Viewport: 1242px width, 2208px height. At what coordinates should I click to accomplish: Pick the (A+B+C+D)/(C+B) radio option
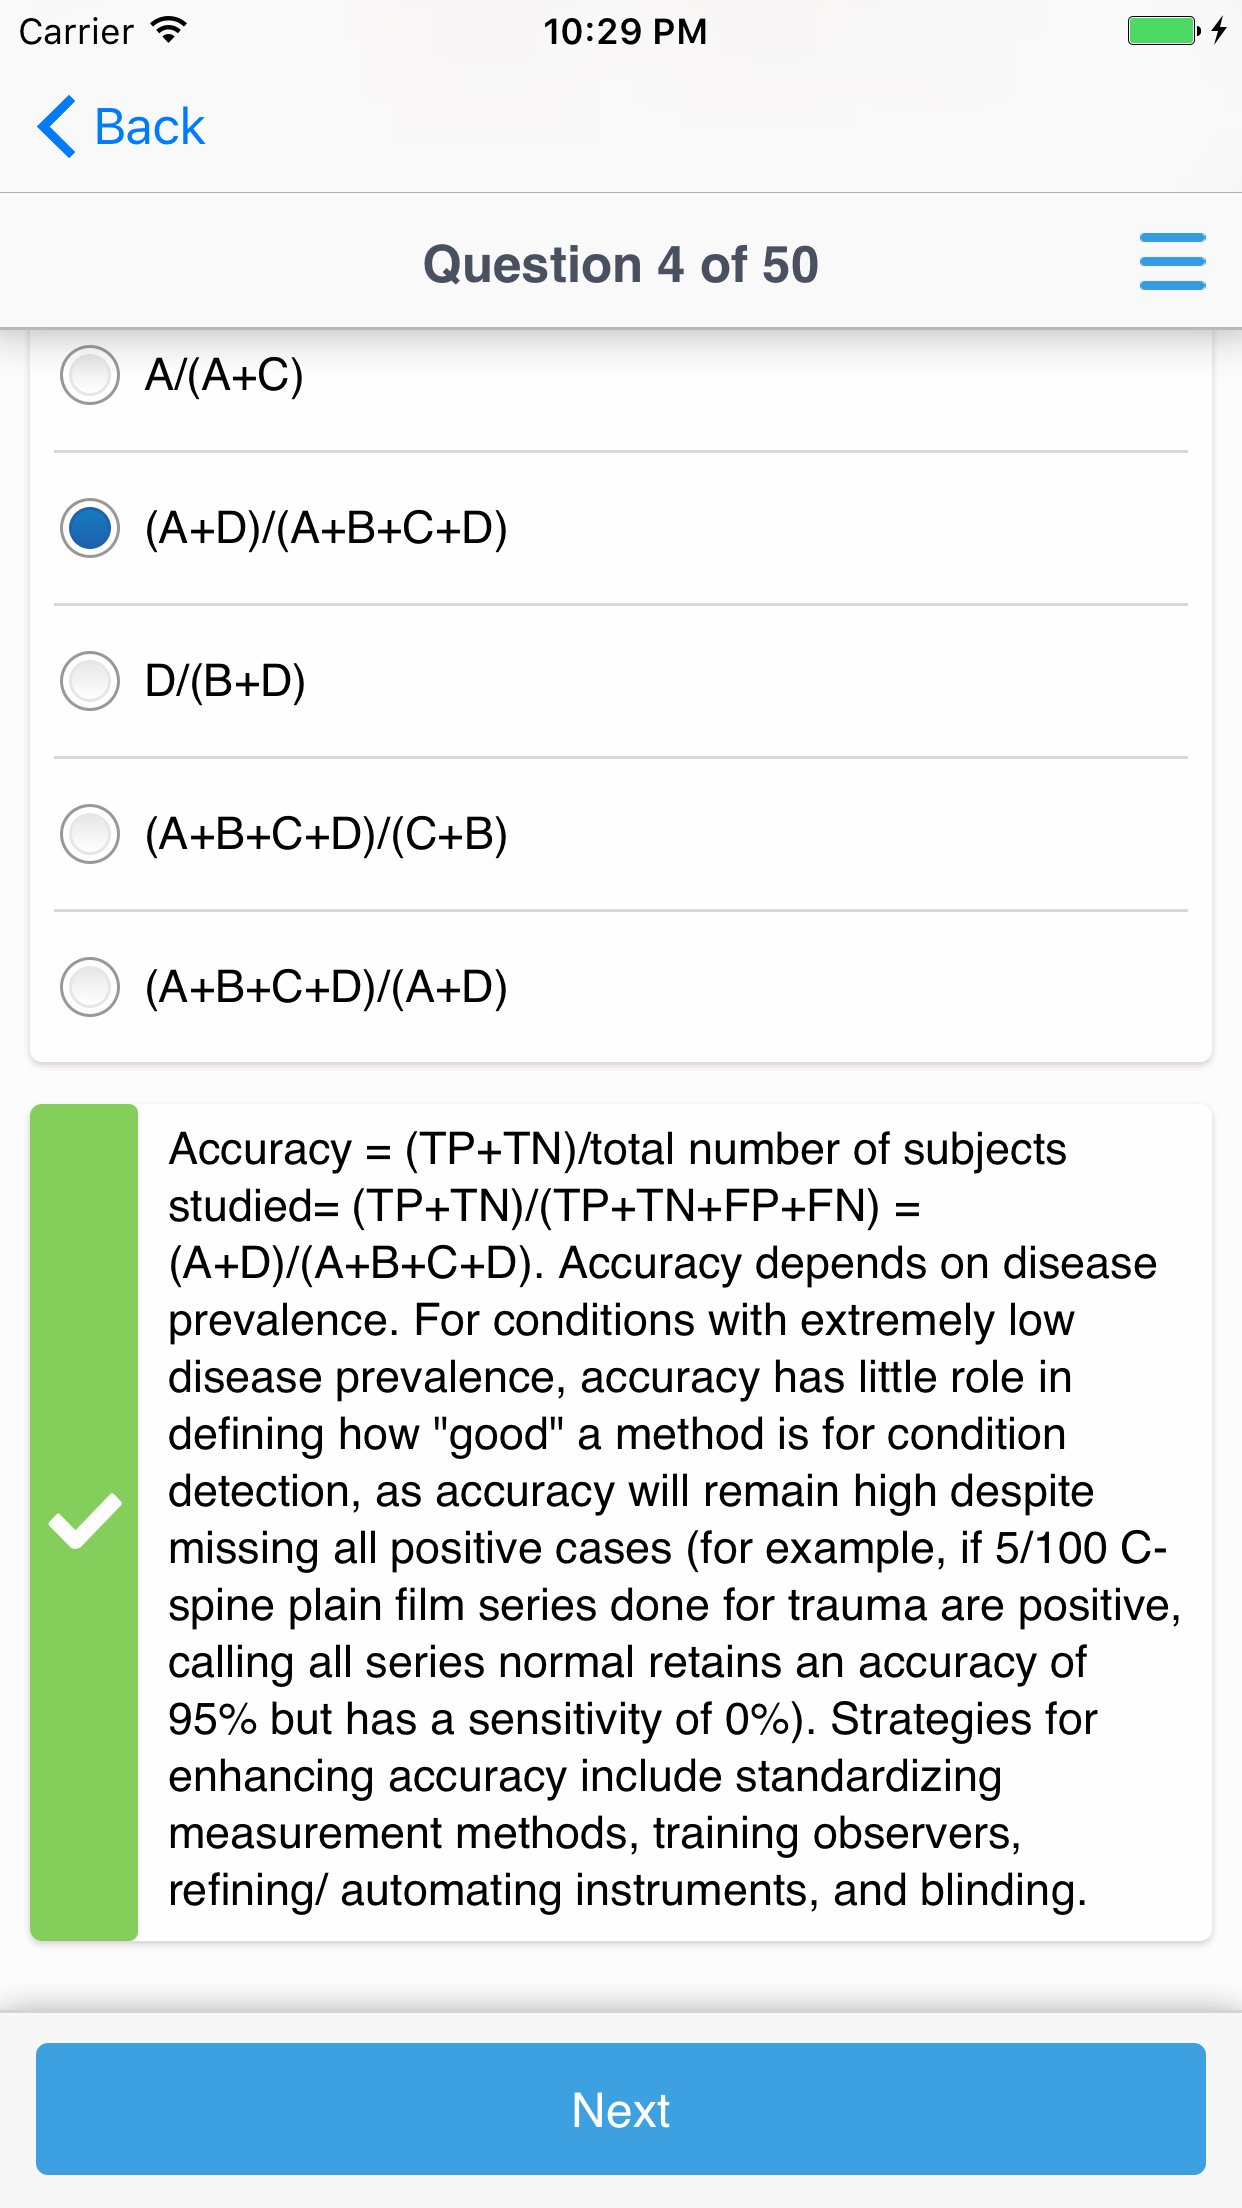[90, 834]
